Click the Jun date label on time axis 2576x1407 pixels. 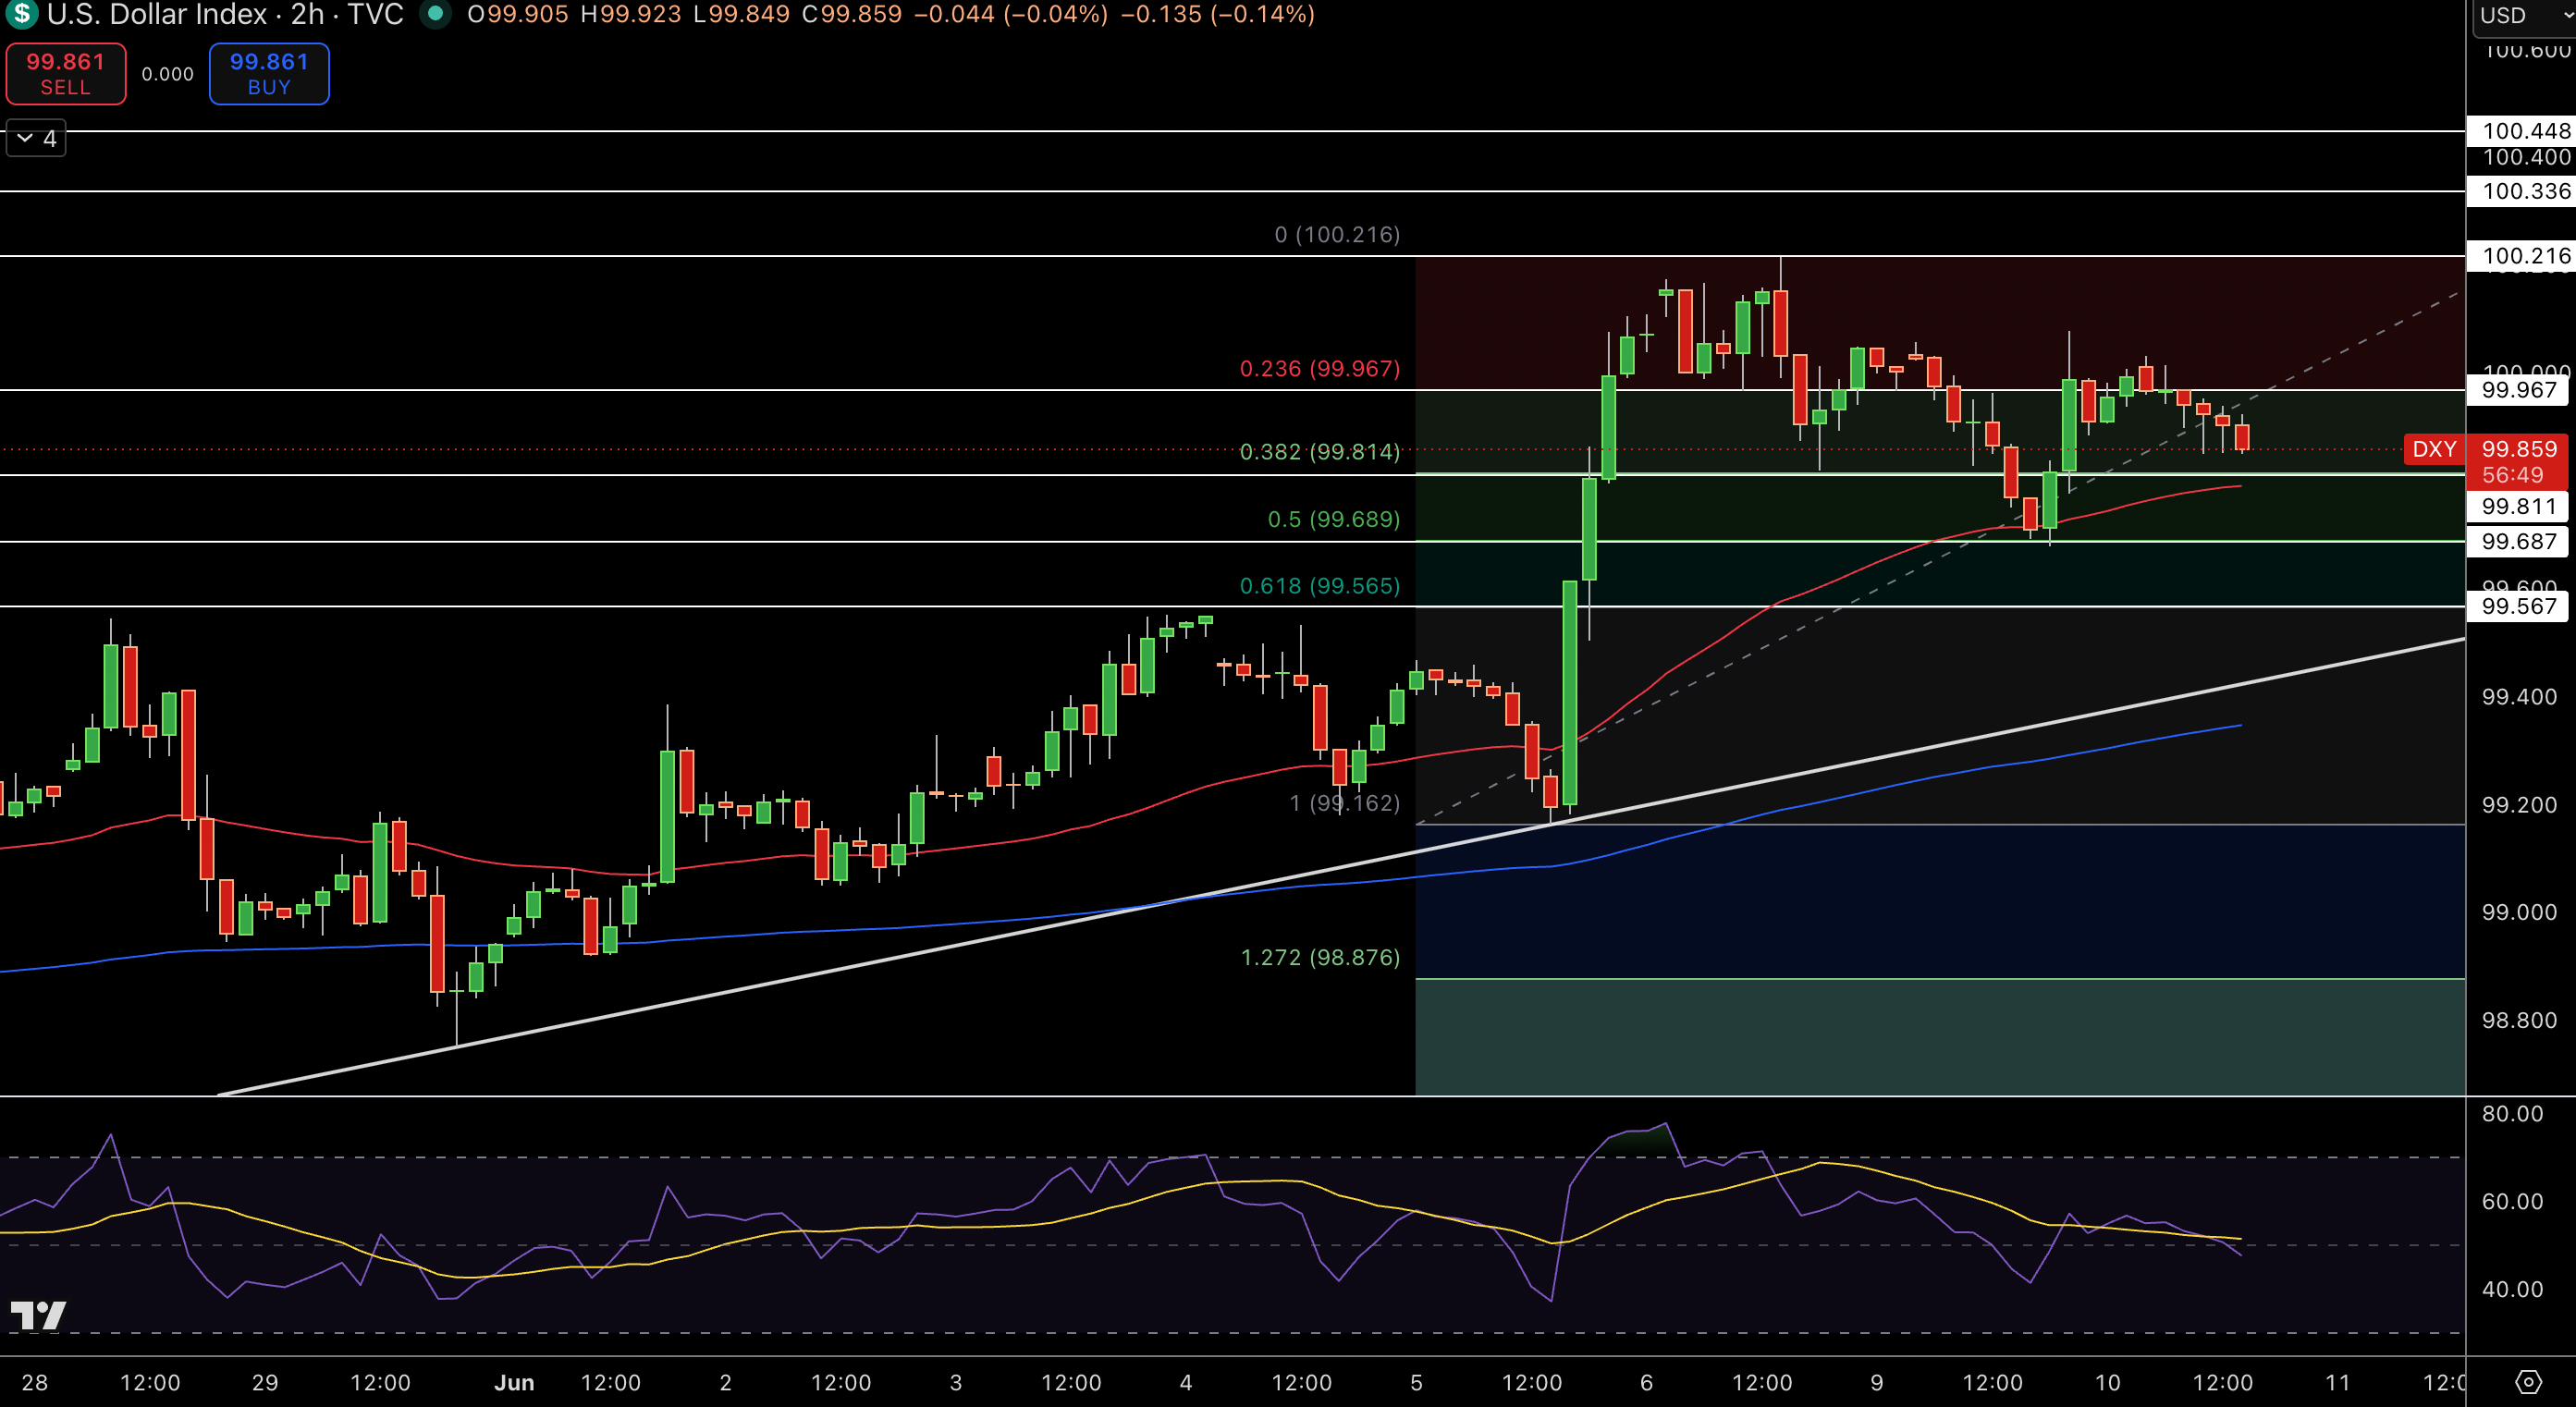point(514,1383)
